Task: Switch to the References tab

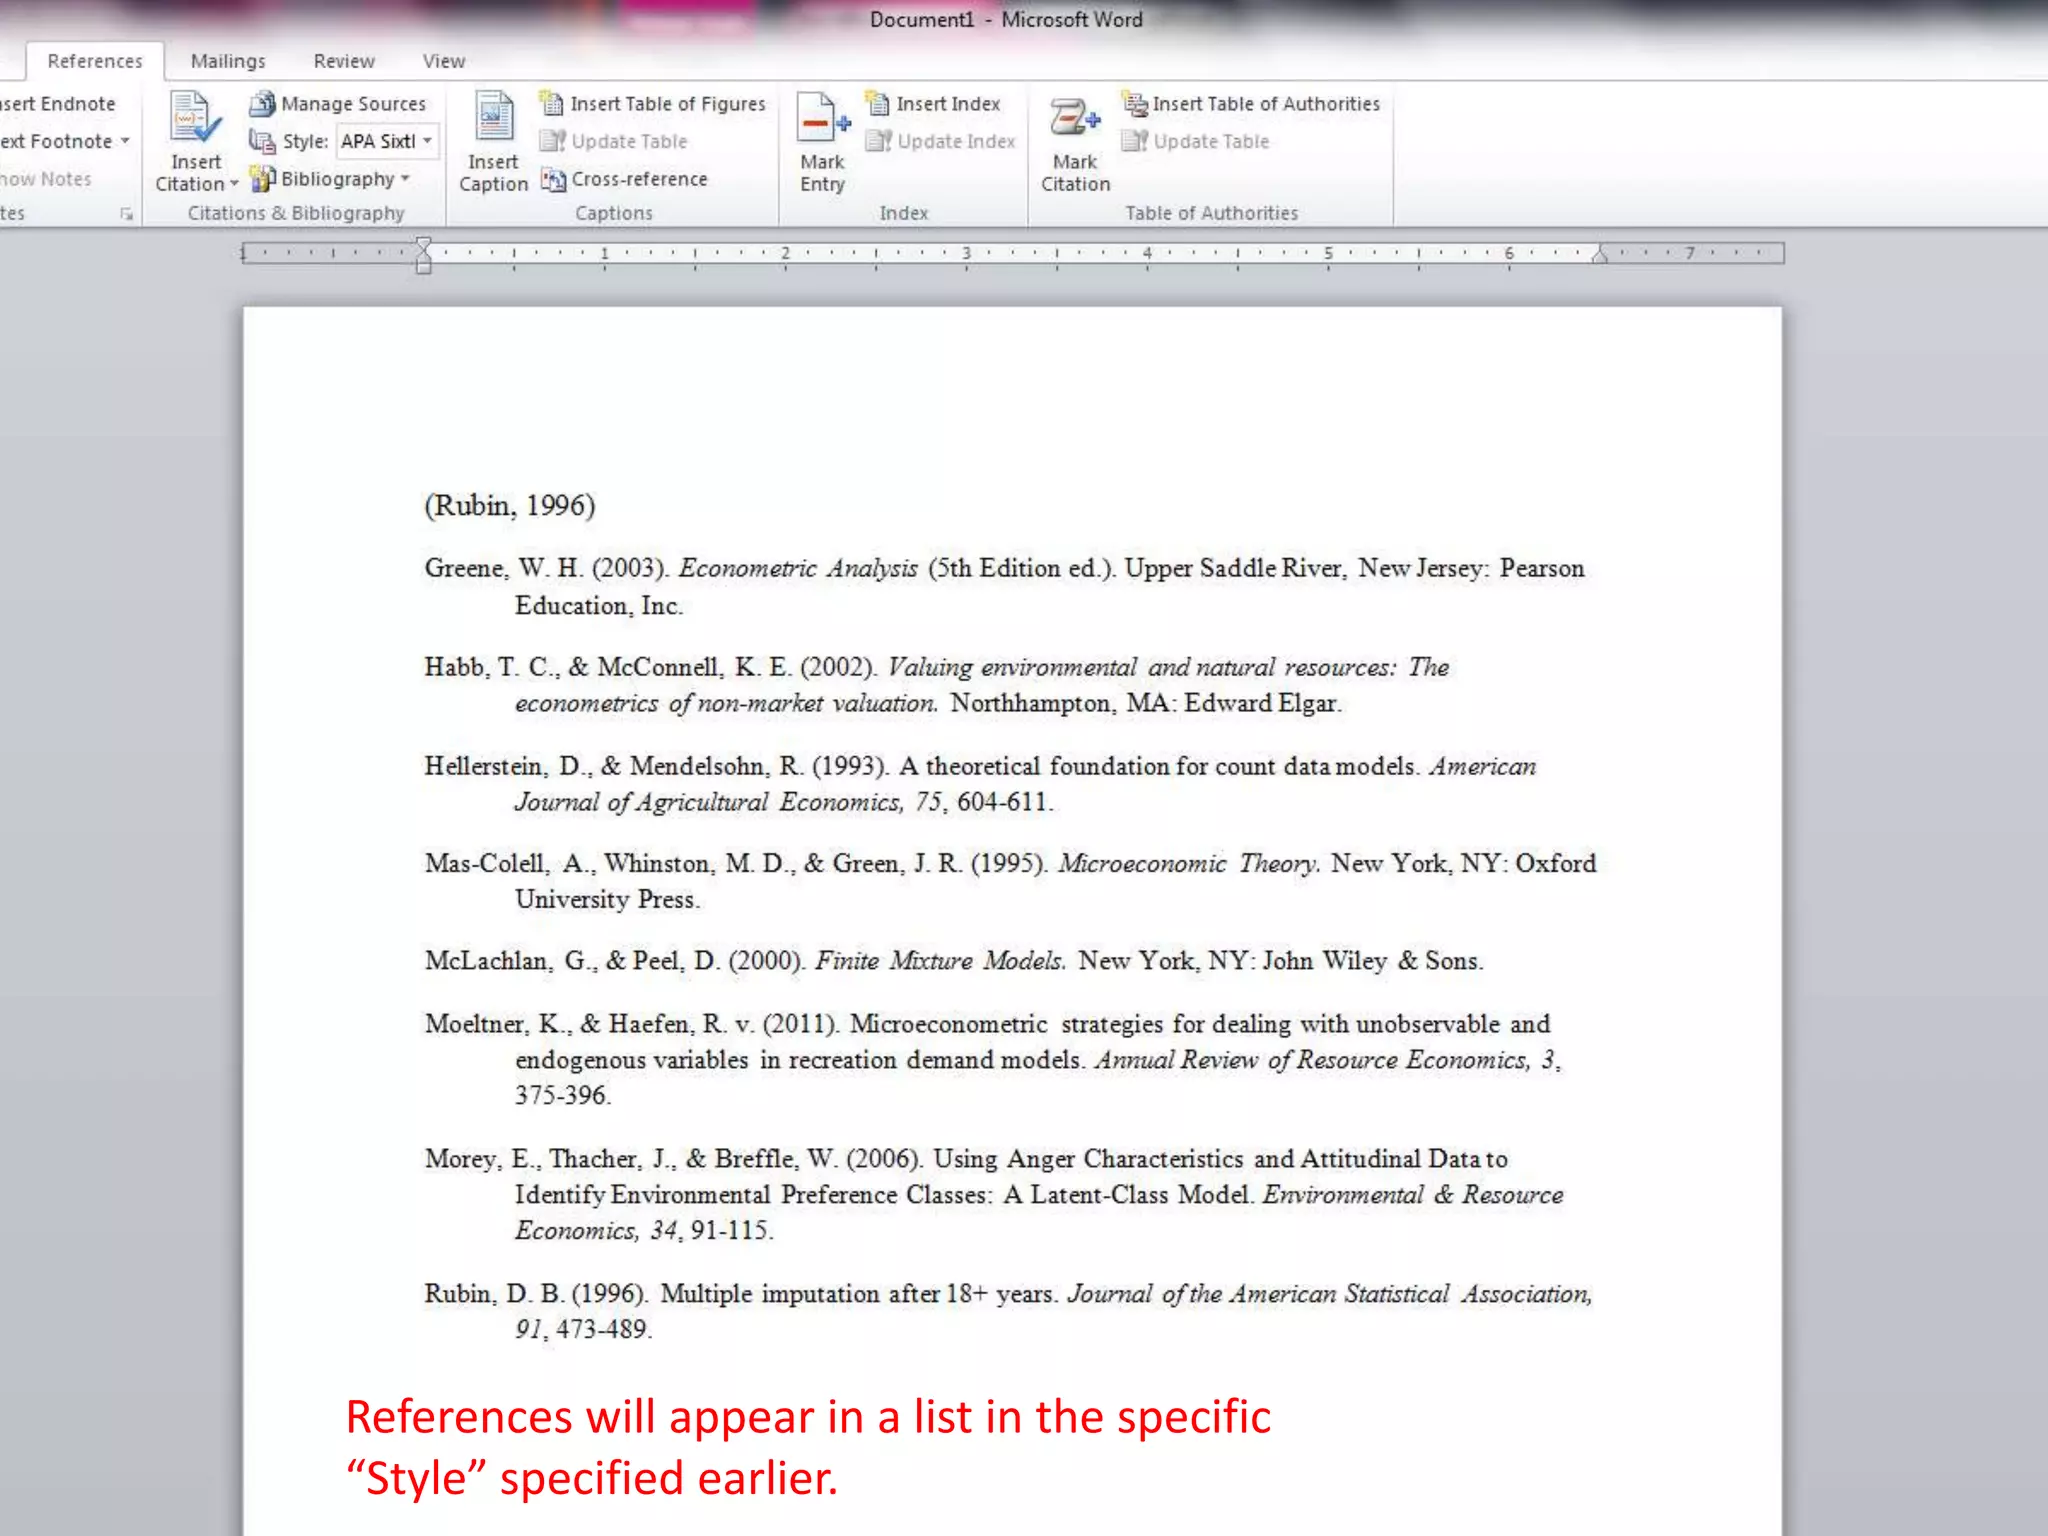Action: tap(95, 61)
